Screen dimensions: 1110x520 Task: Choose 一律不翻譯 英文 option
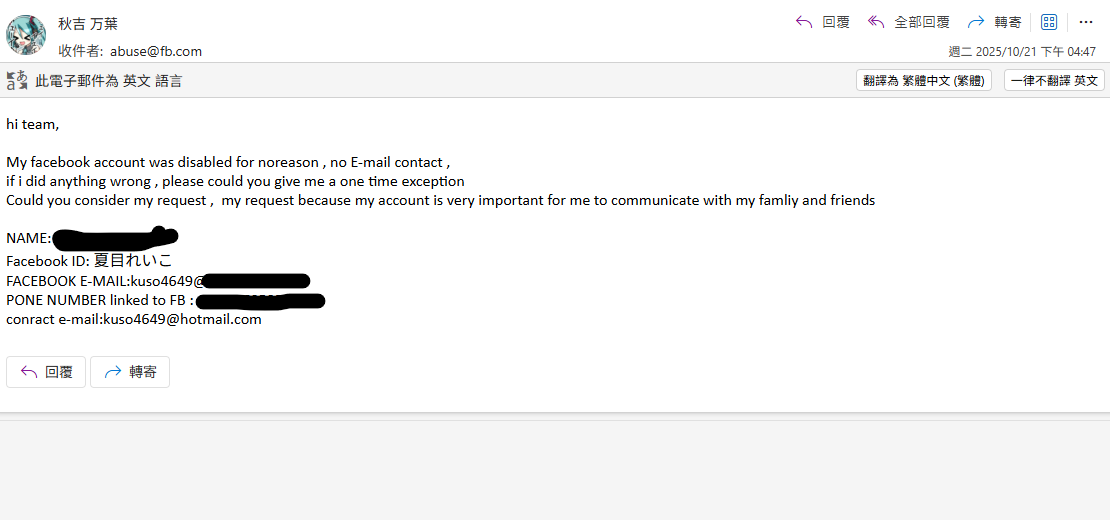1054,81
